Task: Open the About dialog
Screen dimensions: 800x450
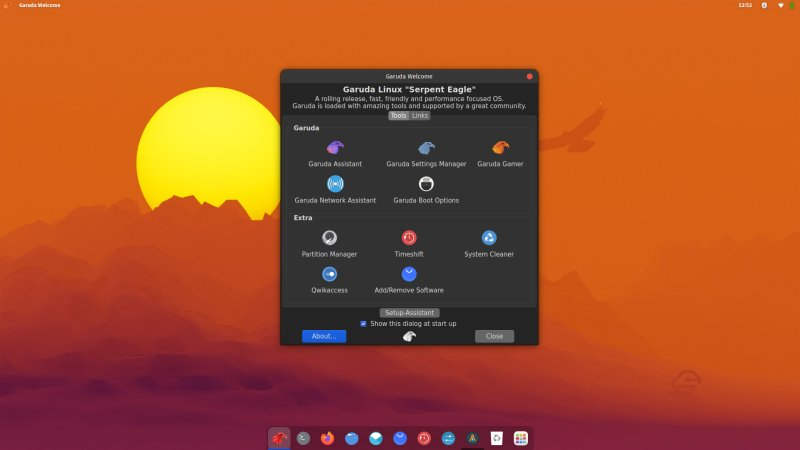Action: tap(324, 336)
